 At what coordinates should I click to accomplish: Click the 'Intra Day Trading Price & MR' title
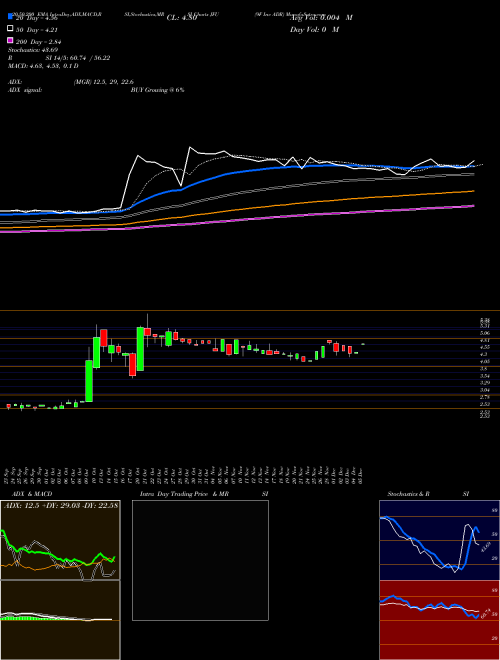tap(184, 494)
